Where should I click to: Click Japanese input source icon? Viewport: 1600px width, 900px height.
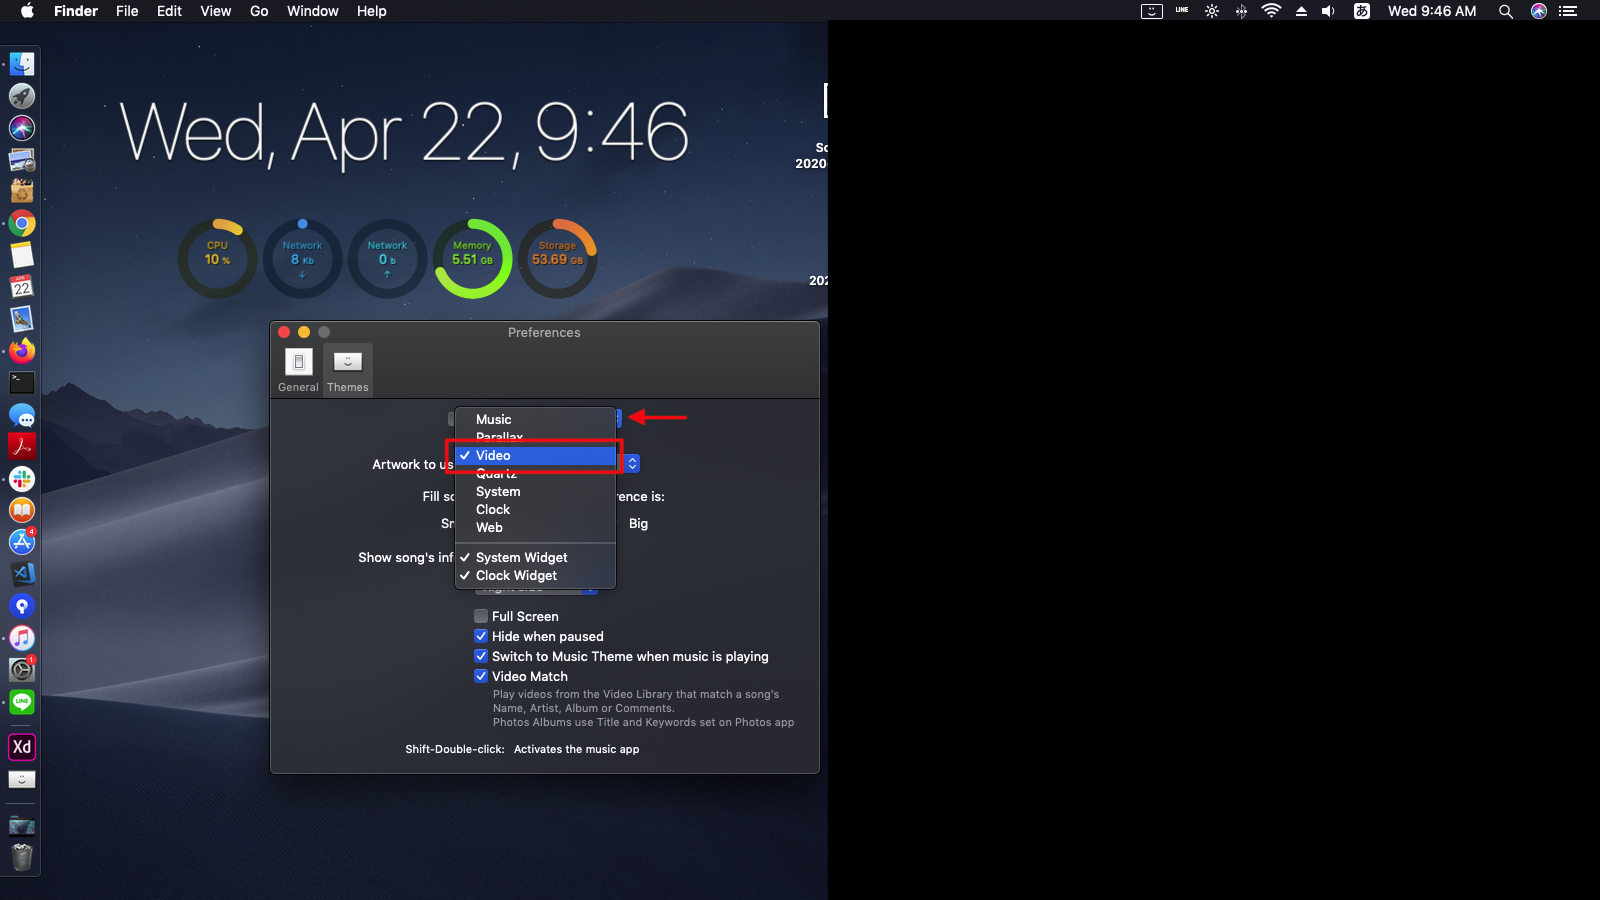tap(1361, 11)
